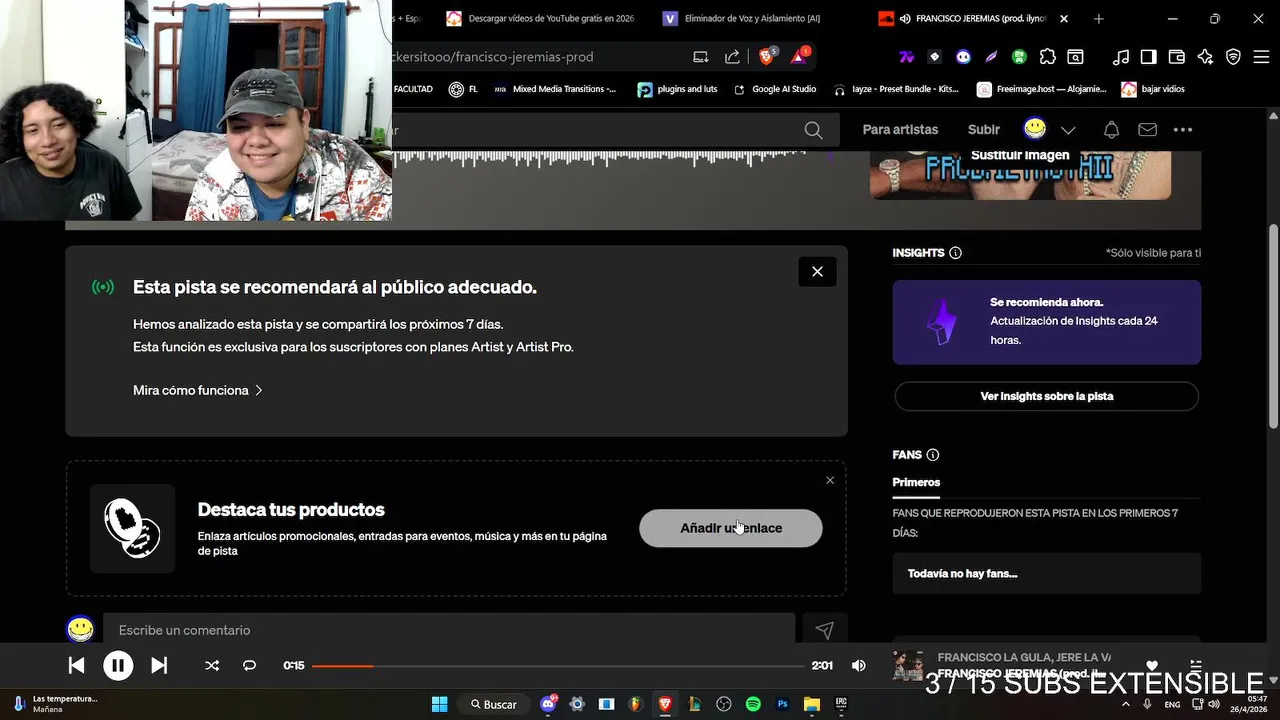Open the three-dots more menu in header
1280x720 pixels.
tap(1183, 130)
